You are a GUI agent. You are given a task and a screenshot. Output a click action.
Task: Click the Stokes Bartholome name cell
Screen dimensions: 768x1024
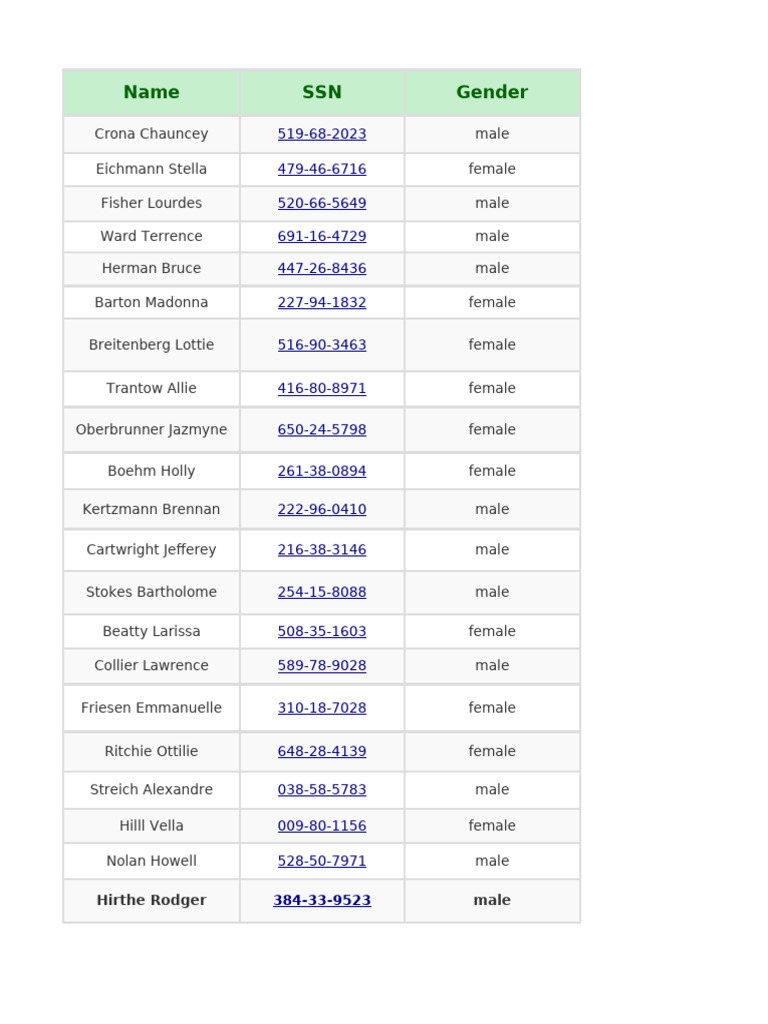tap(151, 592)
